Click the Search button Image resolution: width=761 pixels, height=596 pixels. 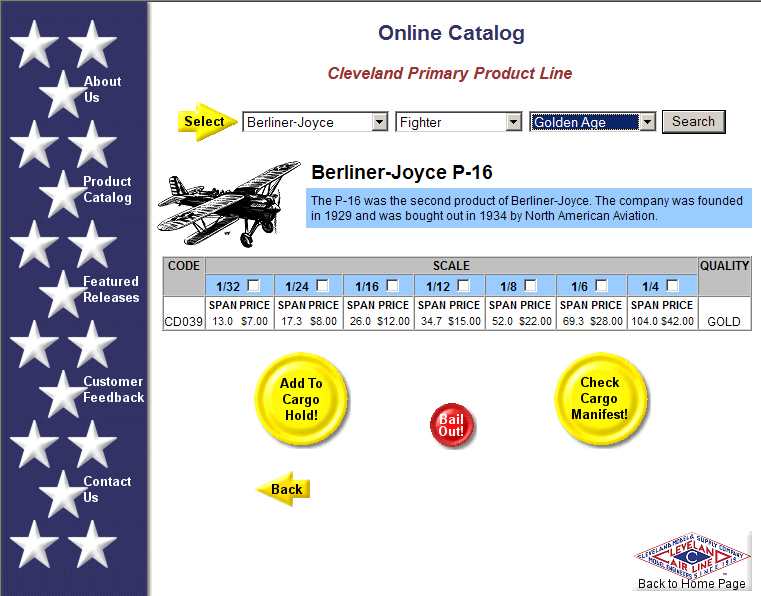(x=693, y=122)
